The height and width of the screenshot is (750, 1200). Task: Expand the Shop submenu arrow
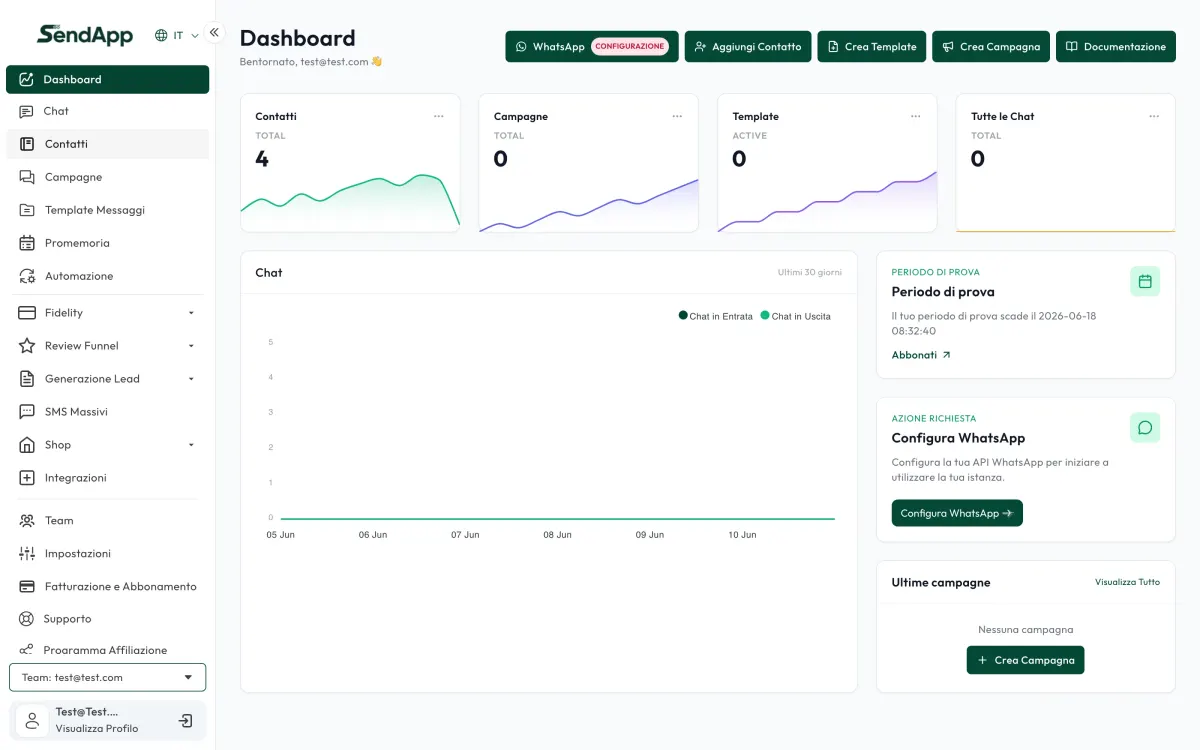[191, 445]
